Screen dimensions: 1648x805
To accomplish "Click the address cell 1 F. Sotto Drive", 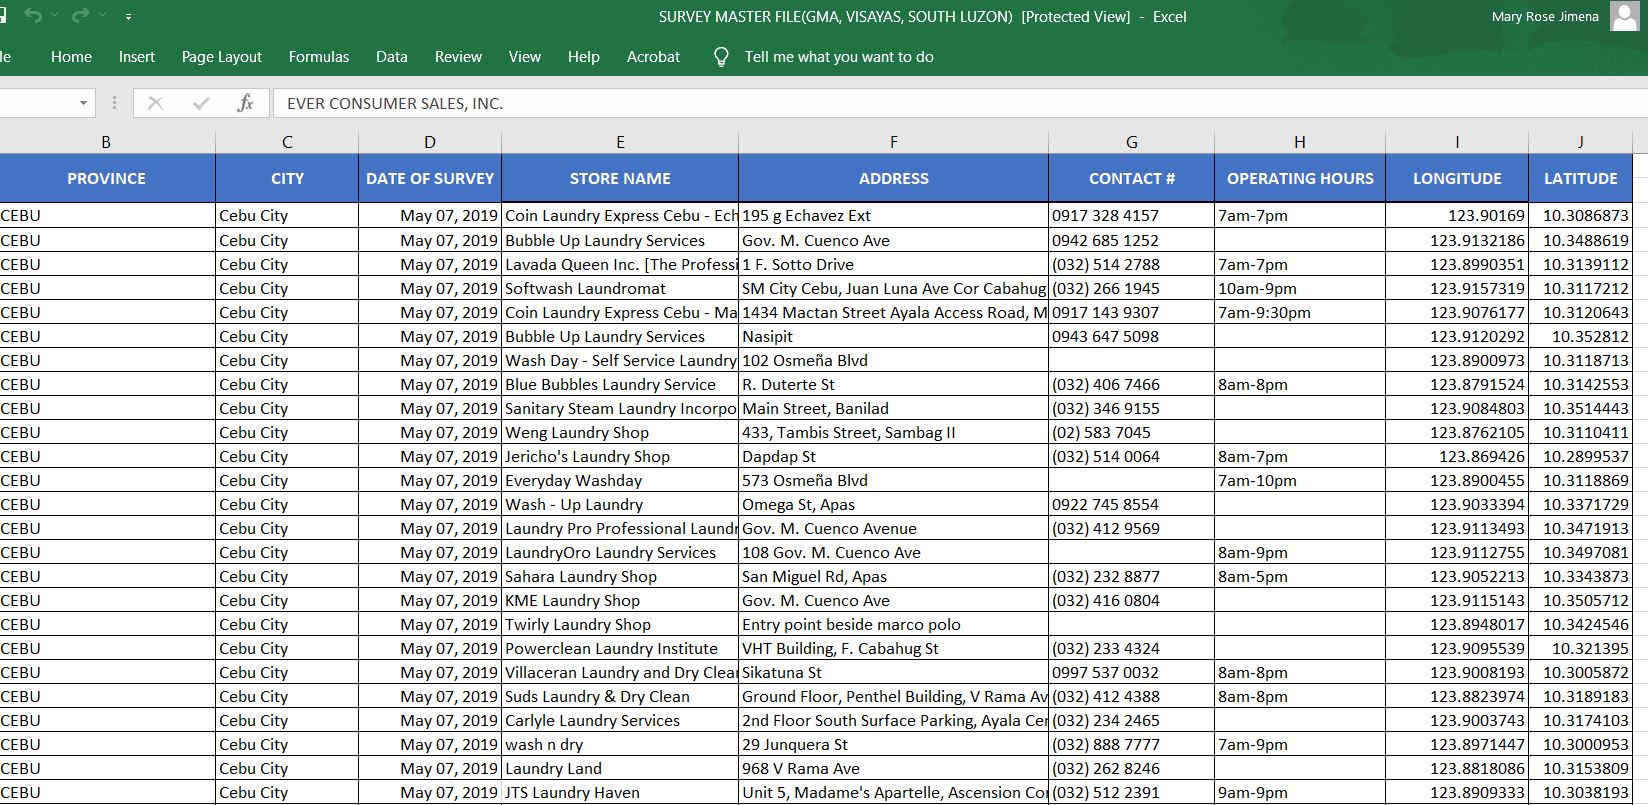I will (x=894, y=264).
